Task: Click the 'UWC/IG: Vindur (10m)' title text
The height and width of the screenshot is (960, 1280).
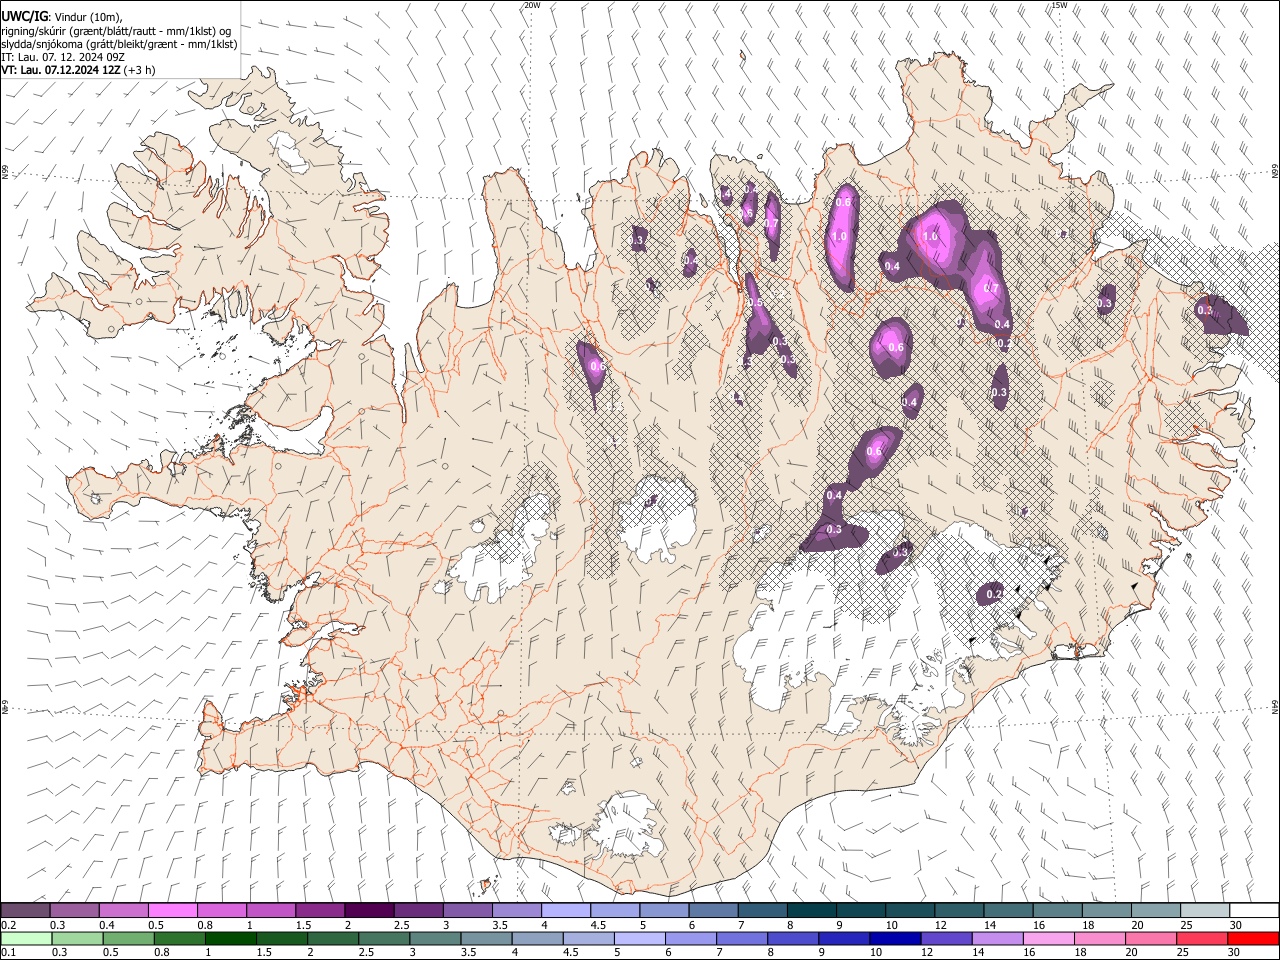Action: [62, 17]
